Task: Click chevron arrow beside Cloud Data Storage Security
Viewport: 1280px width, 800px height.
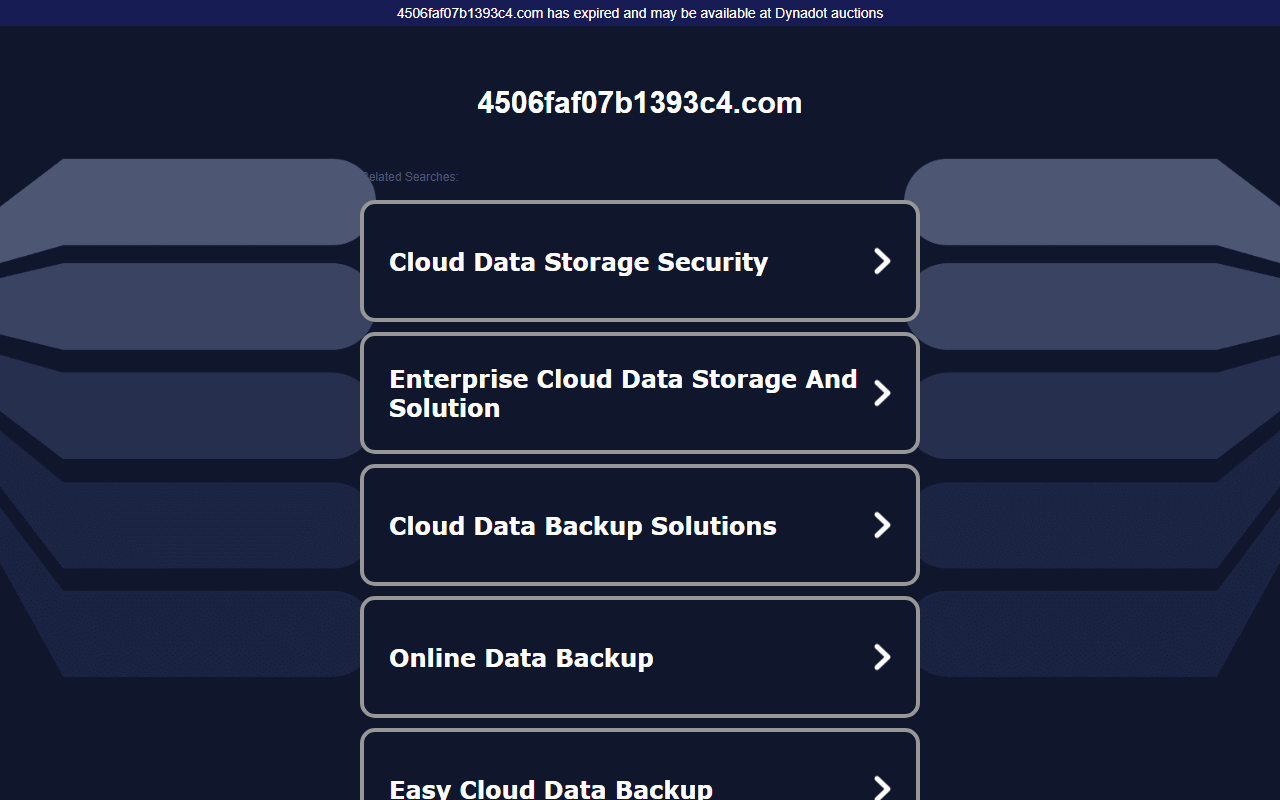Action: [882, 261]
